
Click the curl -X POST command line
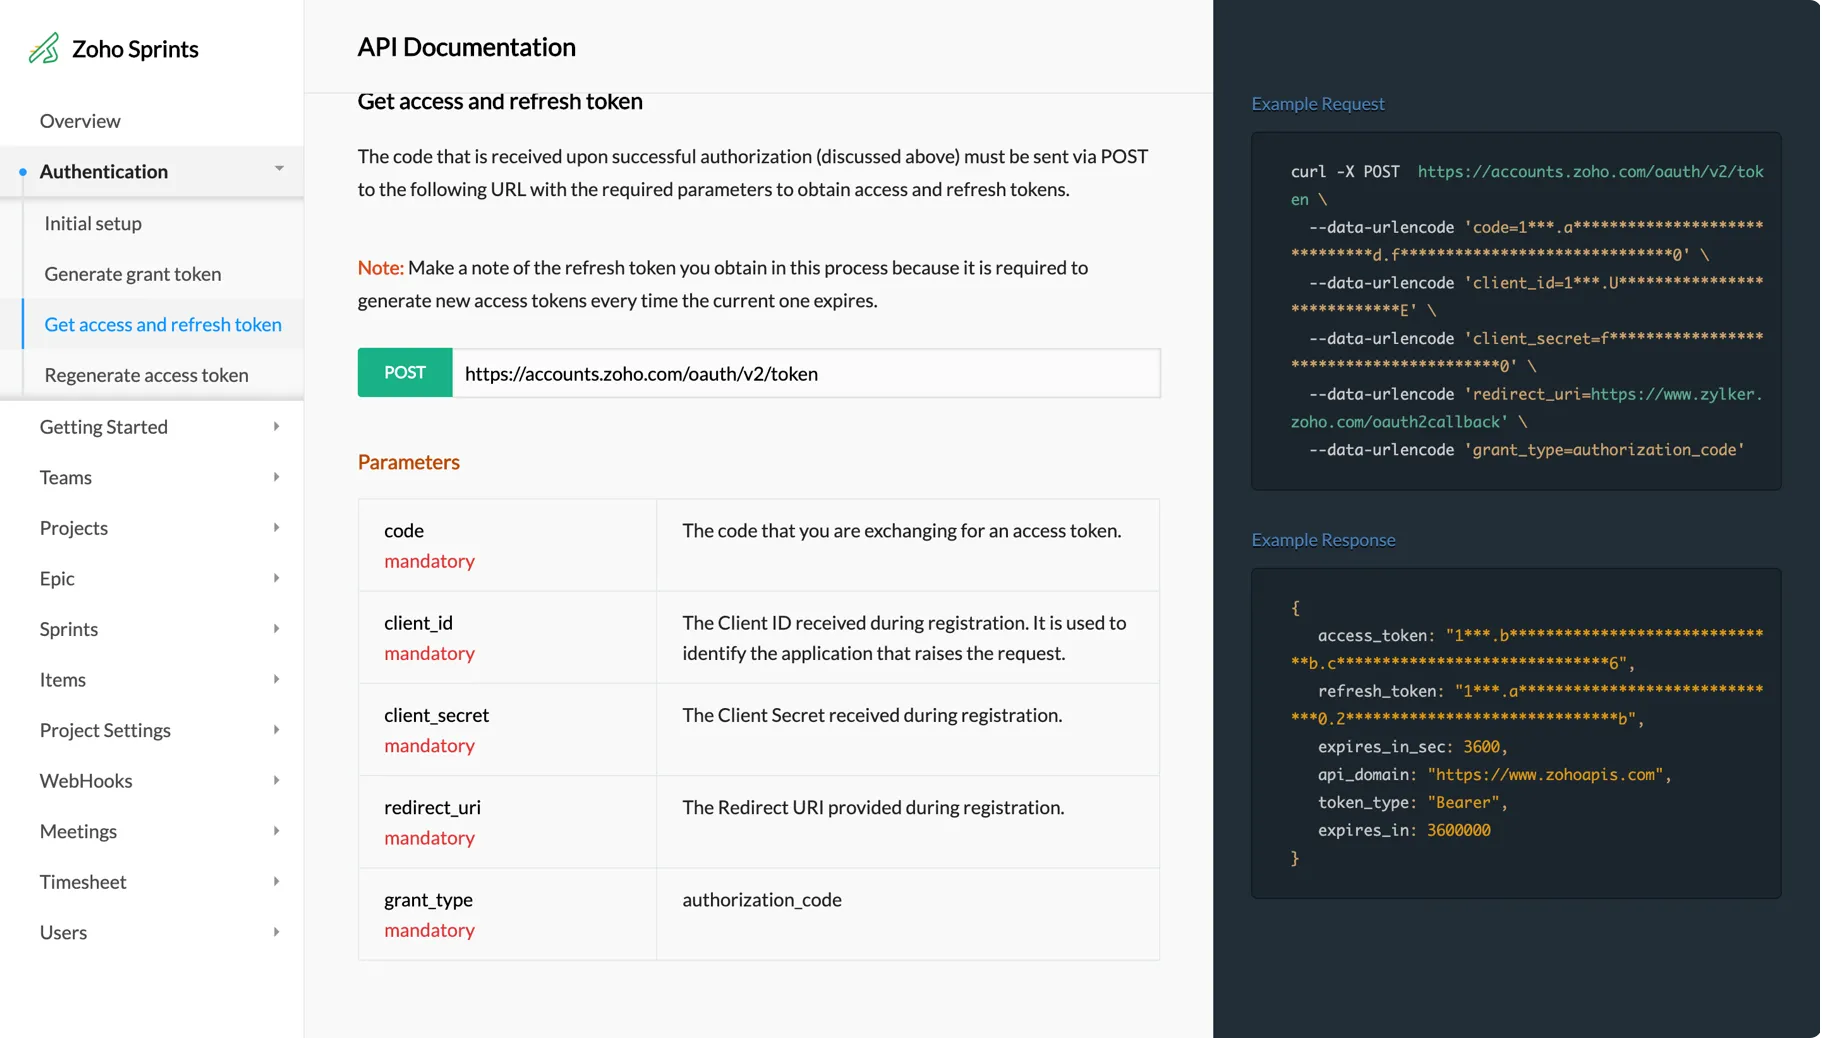[x=1527, y=185]
